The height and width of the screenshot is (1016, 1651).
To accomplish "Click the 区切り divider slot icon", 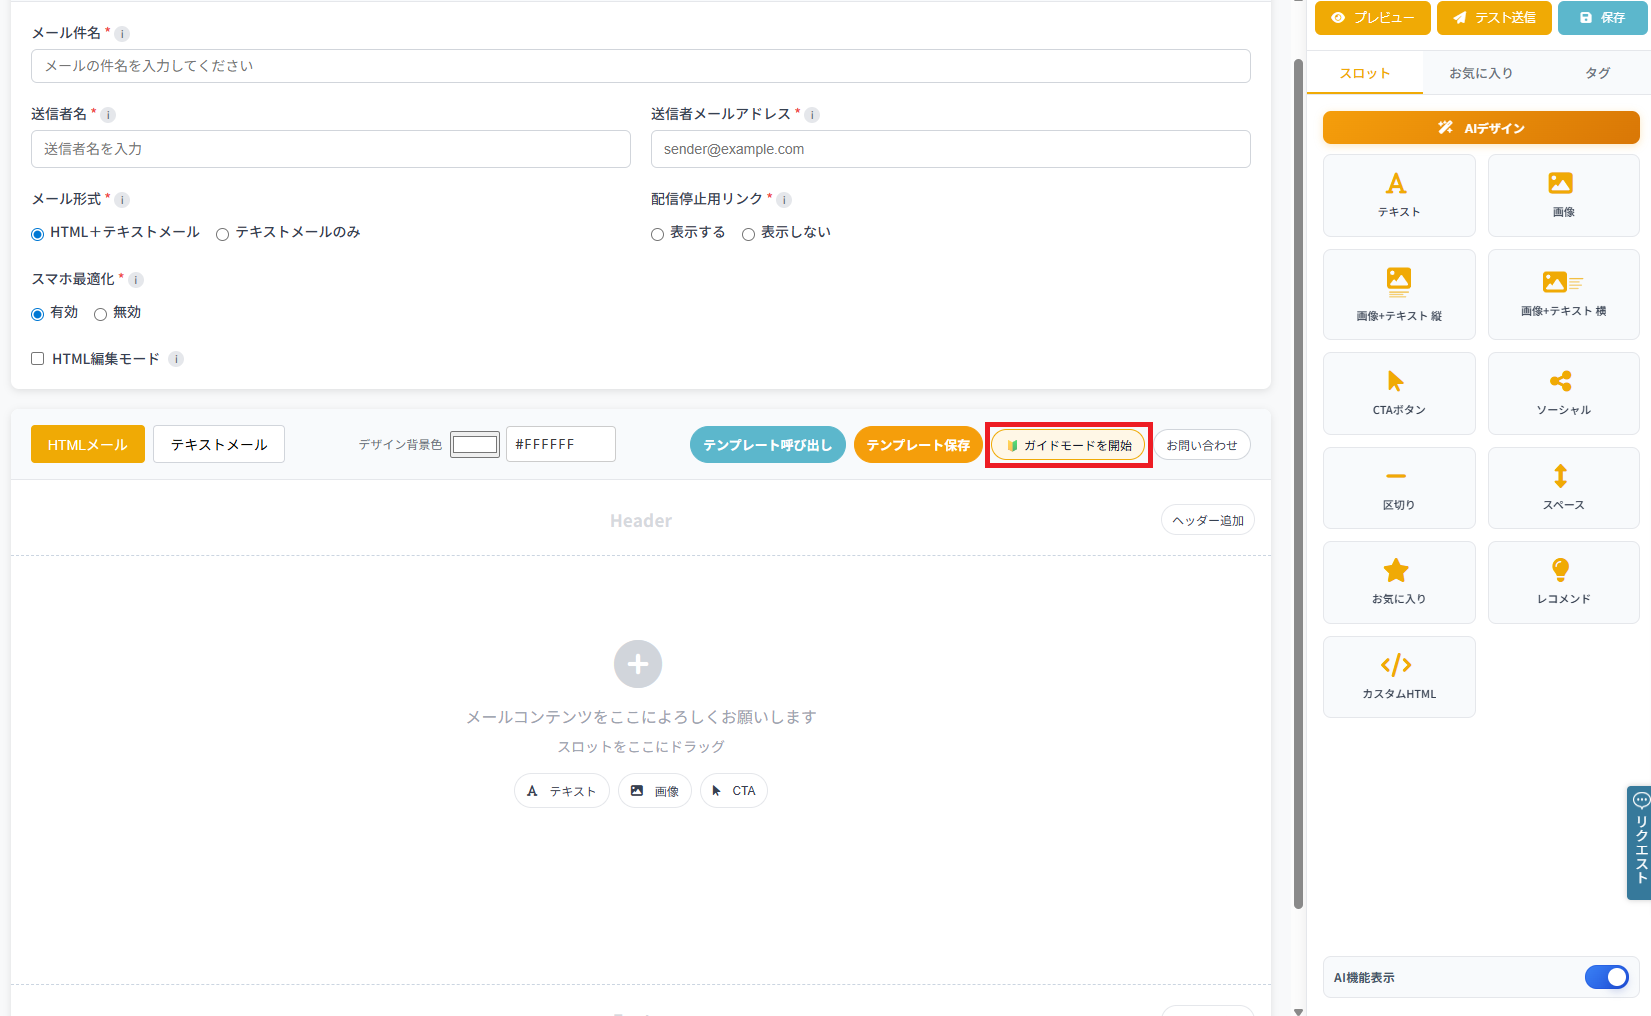I will tap(1398, 487).
